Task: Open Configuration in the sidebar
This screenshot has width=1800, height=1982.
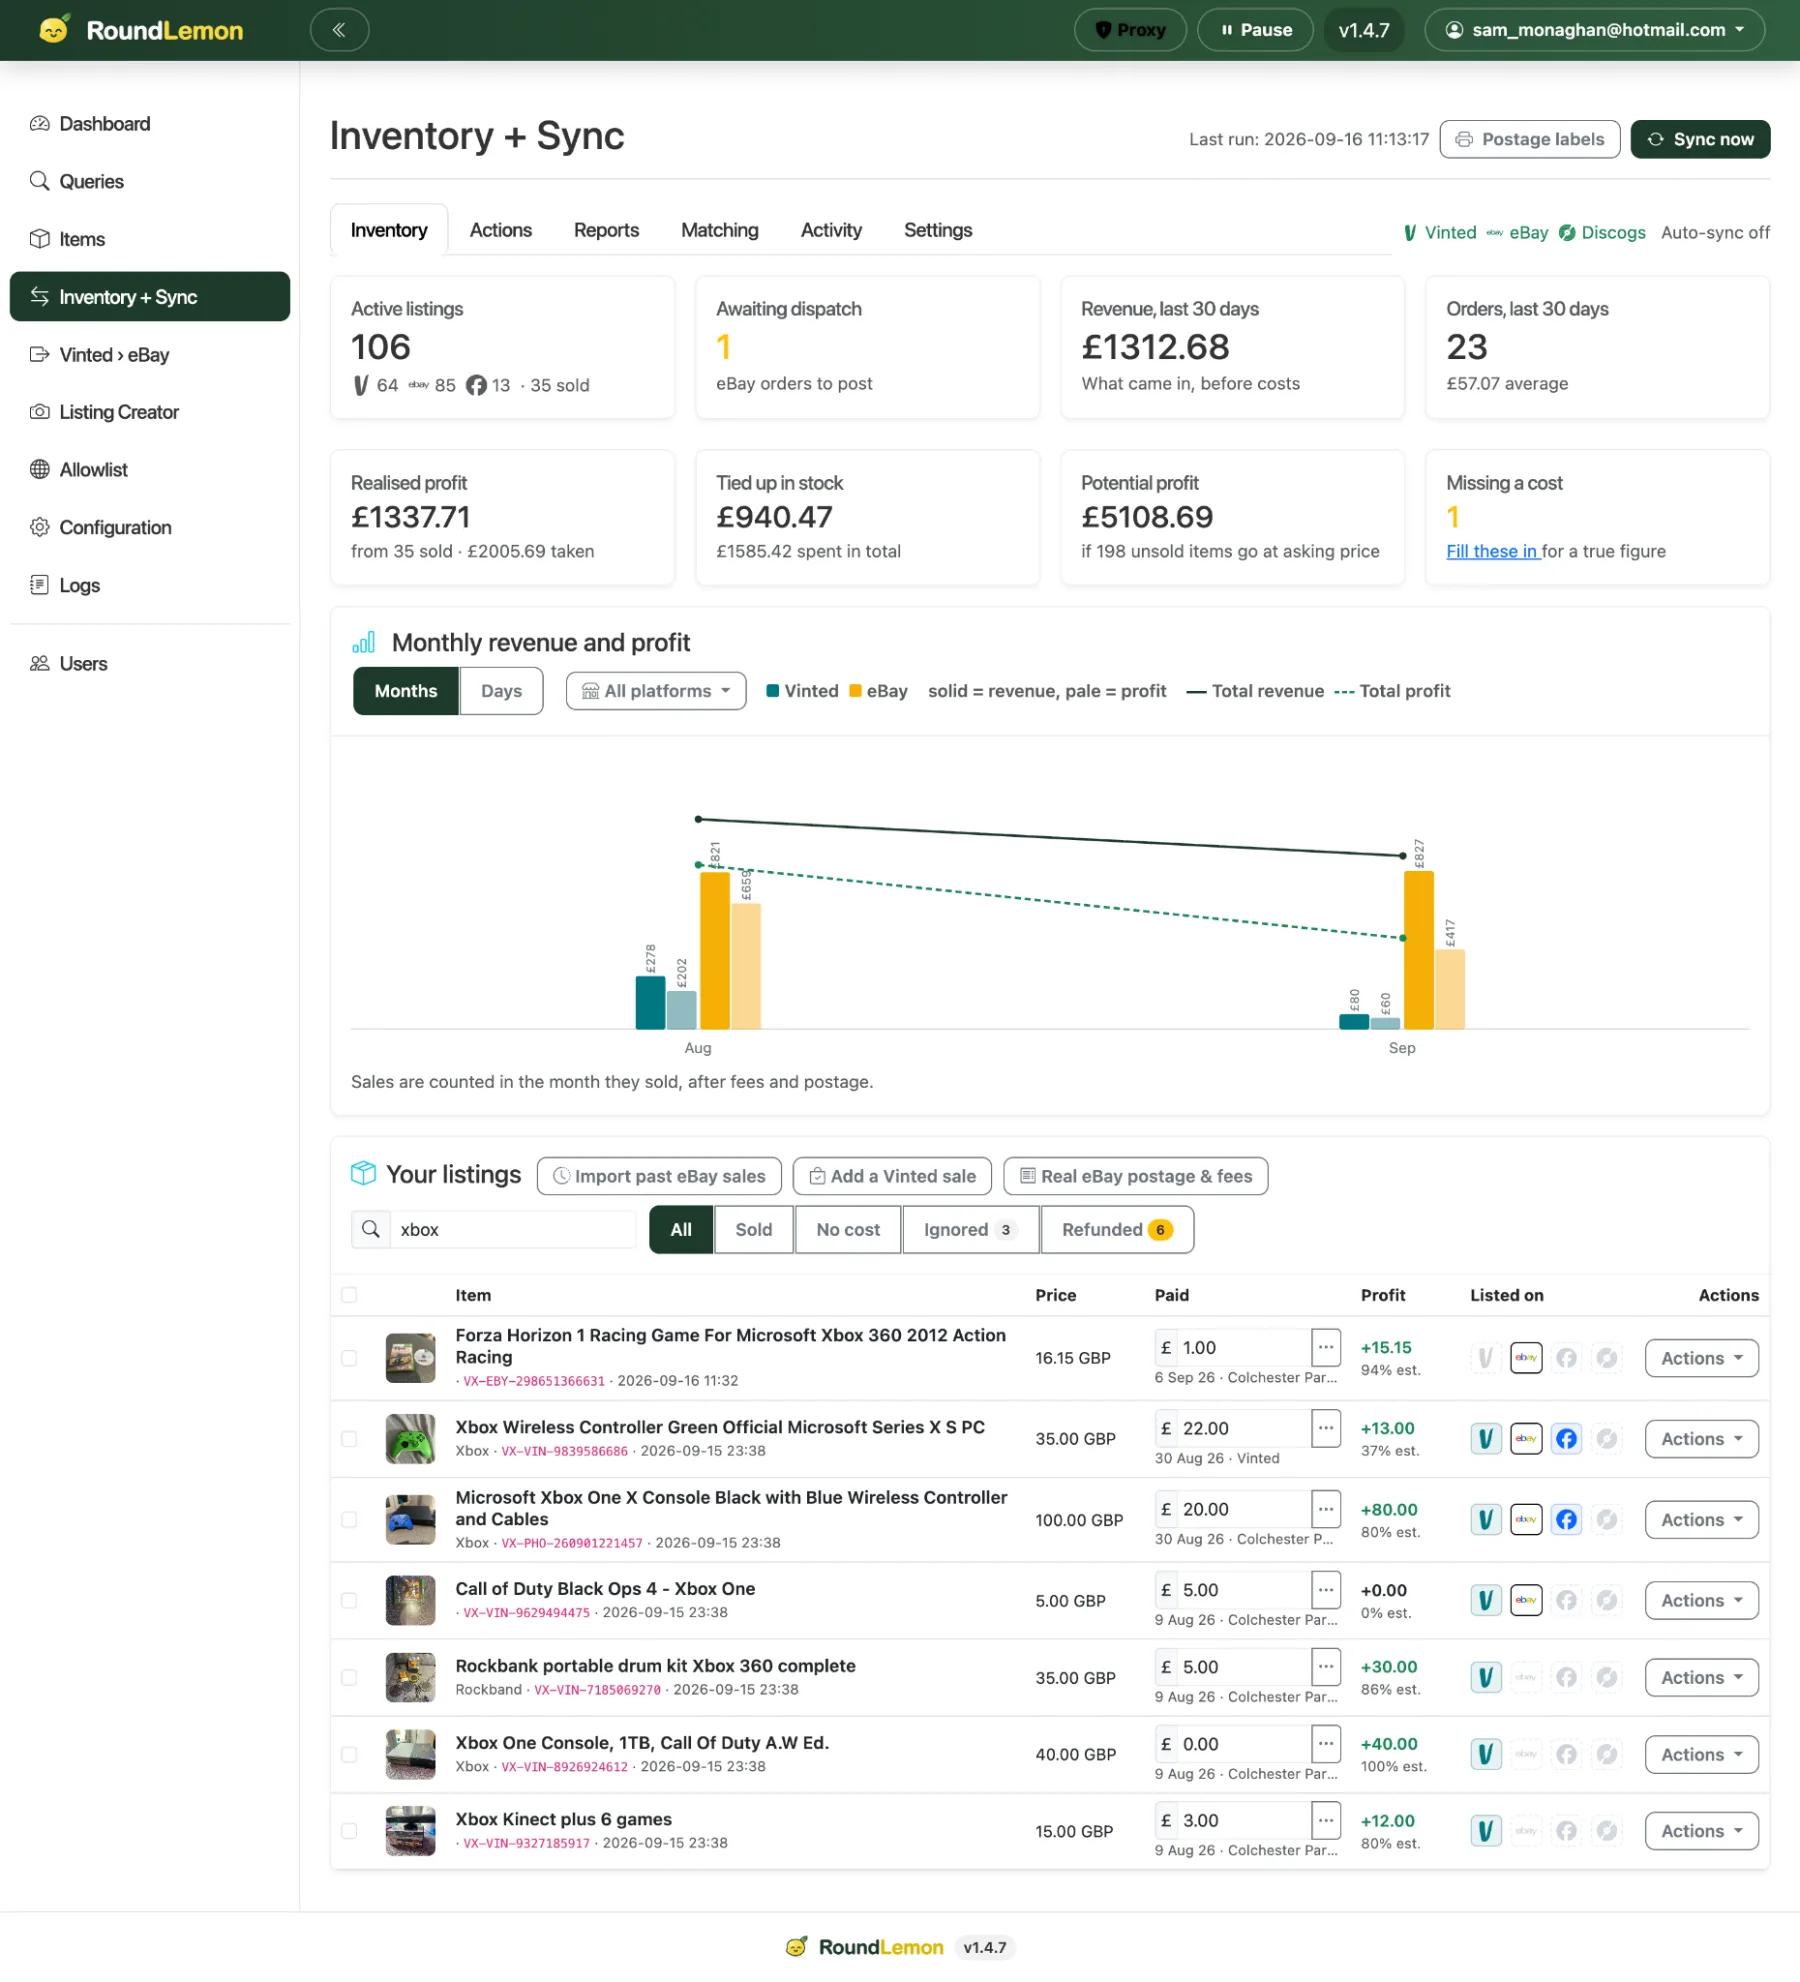Action: 150,527
